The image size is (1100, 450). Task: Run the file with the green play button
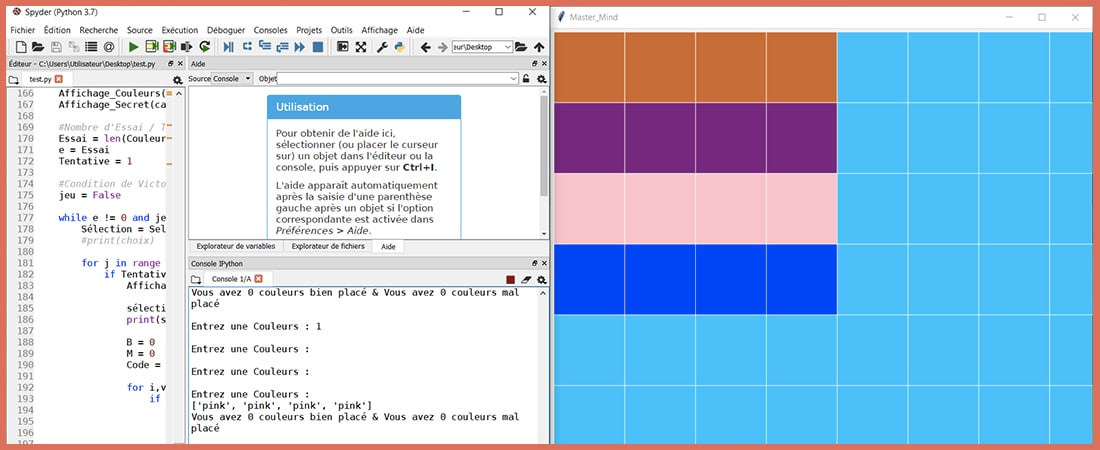click(134, 47)
